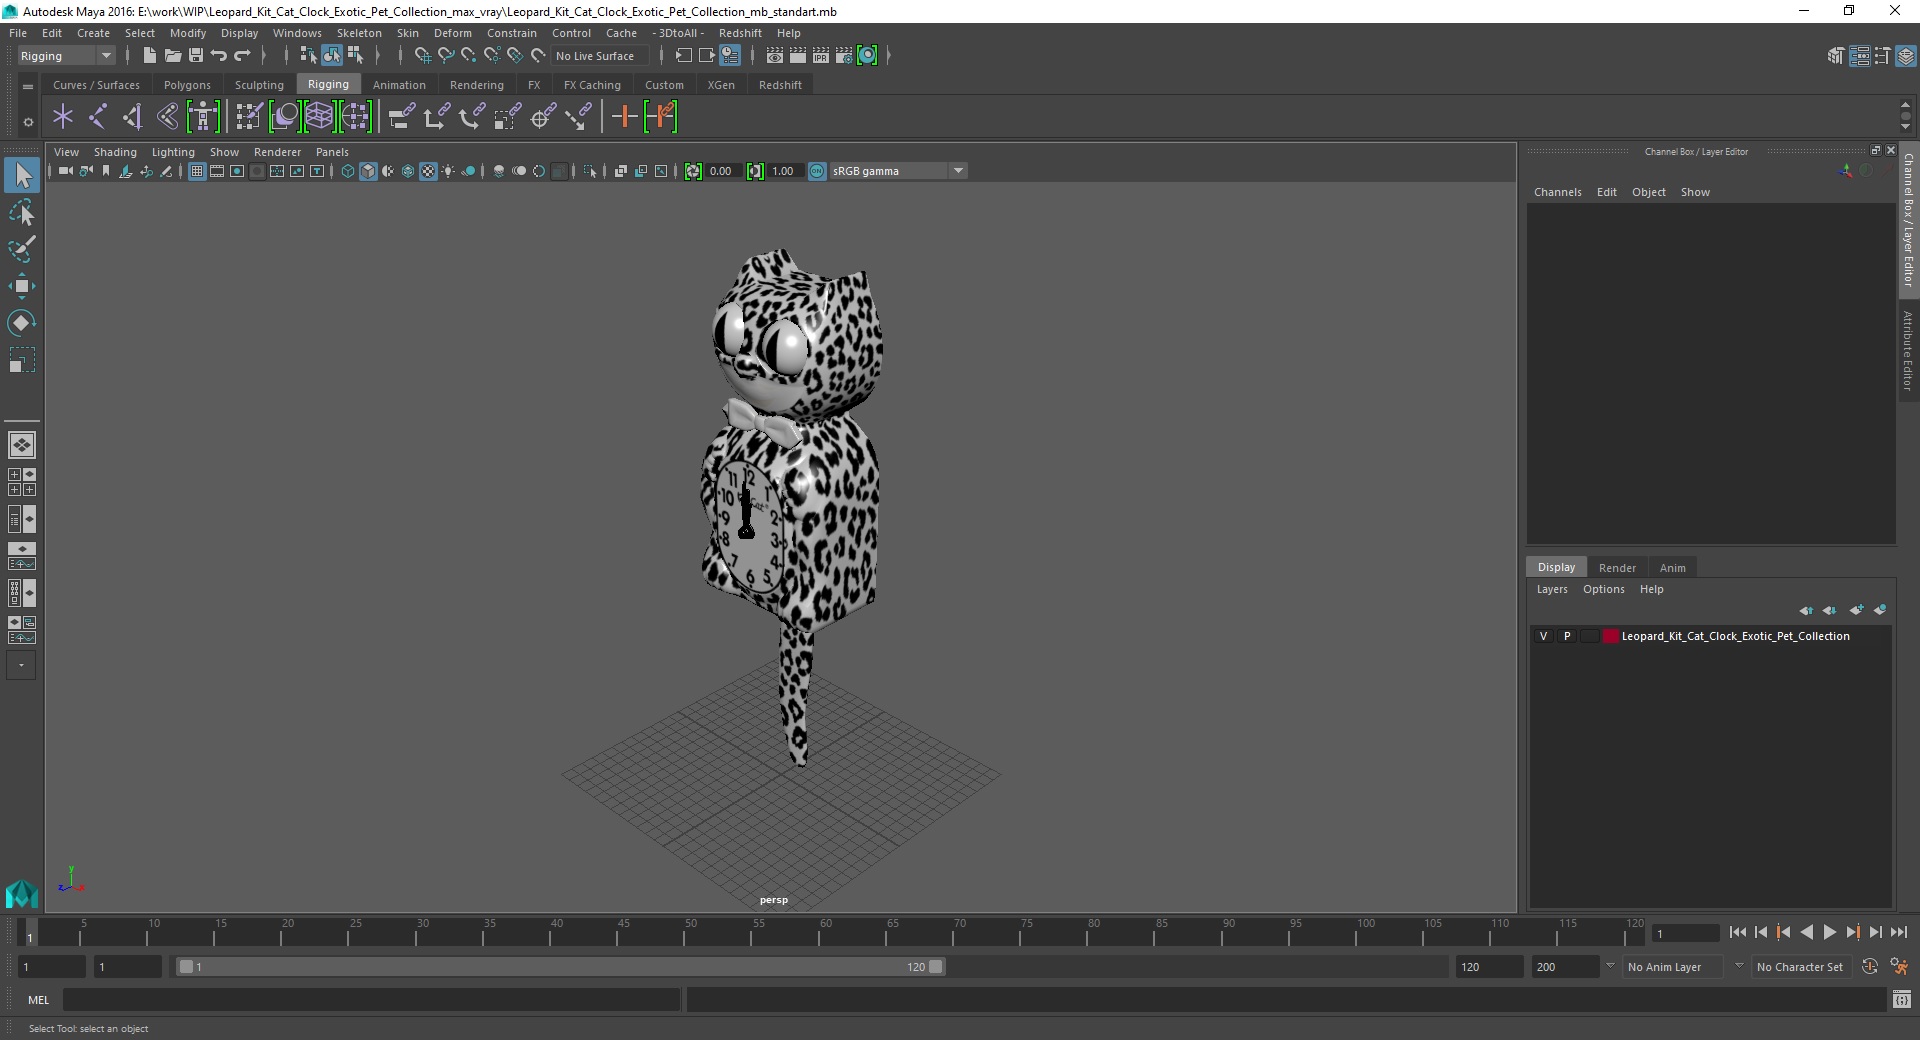The image size is (1920, 1040).
Task: Toggle textured display in viewport
Action: click(428, 171)
